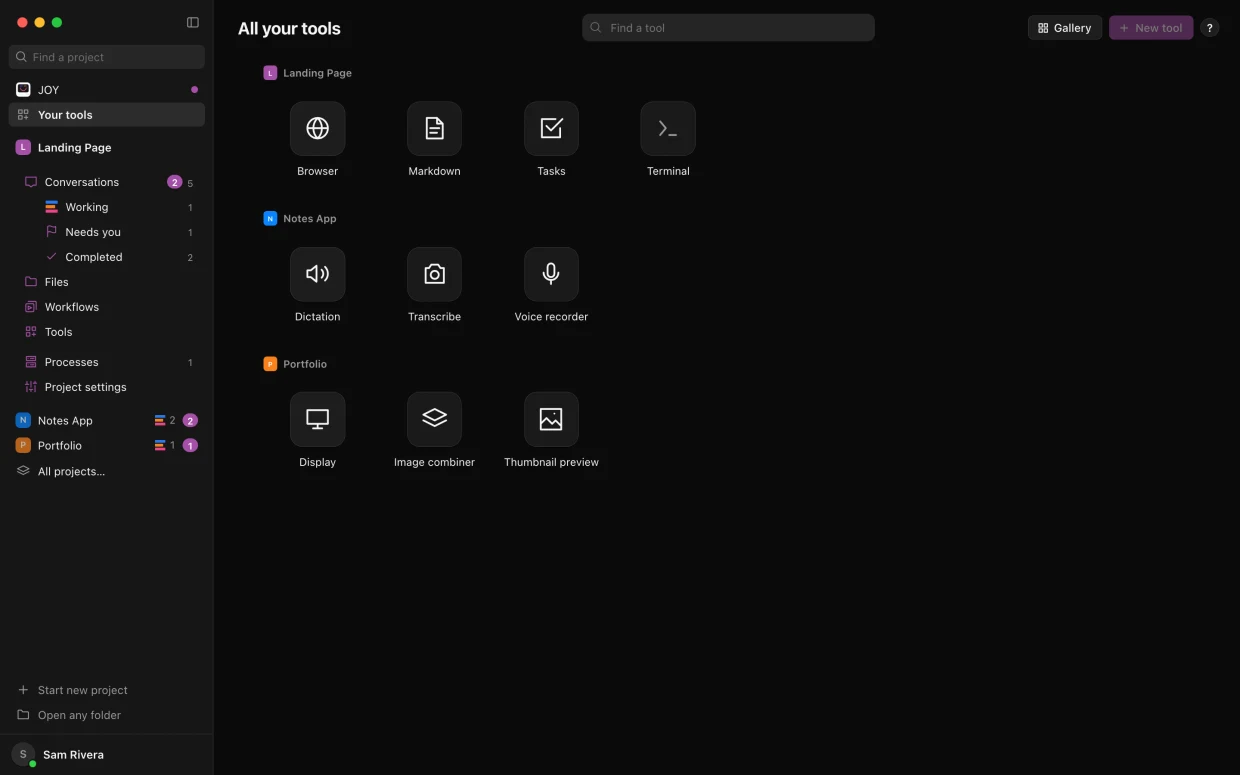The image size is (1240, 775).
Task: Click the Portfolio group header
Action: click(x=295, y=364)
